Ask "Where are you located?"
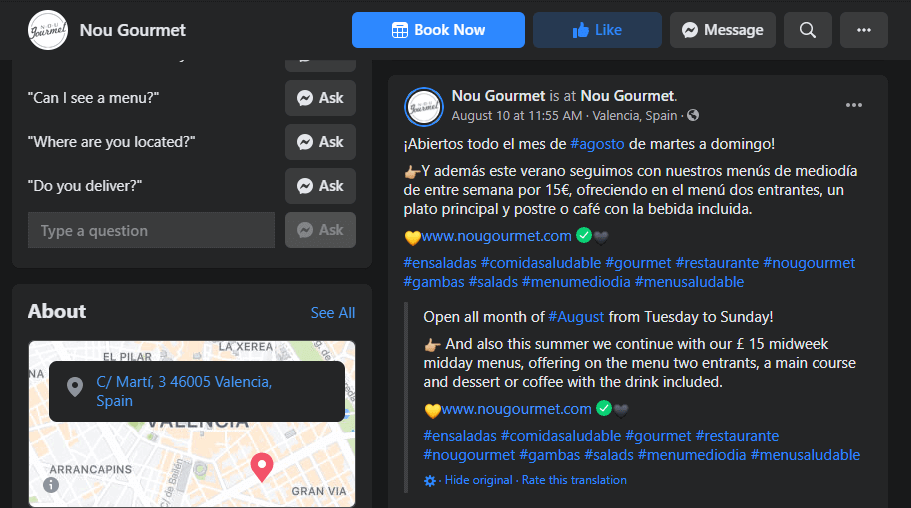This screenshot has height=508, width=911. click(x=320, y=142)
